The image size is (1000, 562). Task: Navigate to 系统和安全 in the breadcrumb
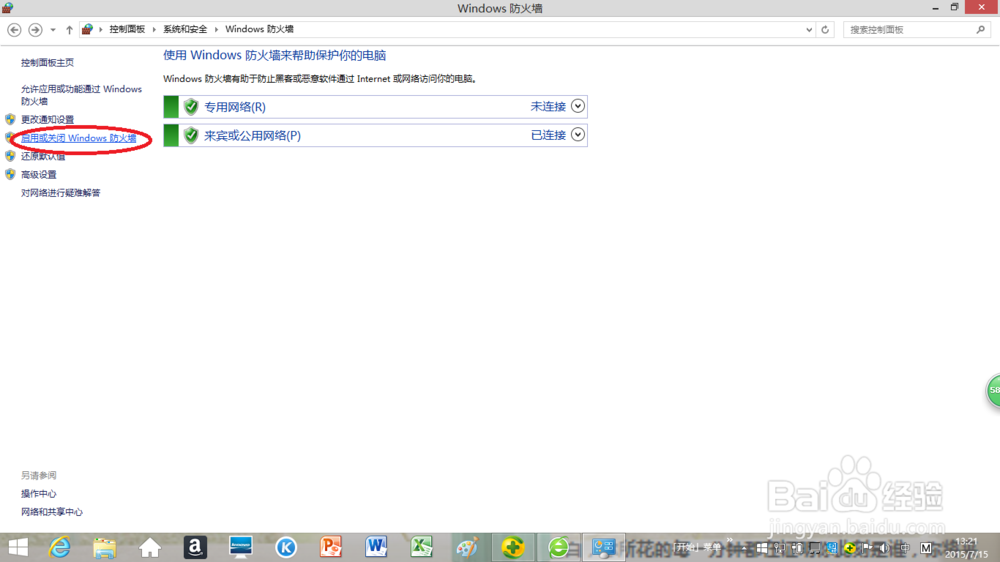185,29
